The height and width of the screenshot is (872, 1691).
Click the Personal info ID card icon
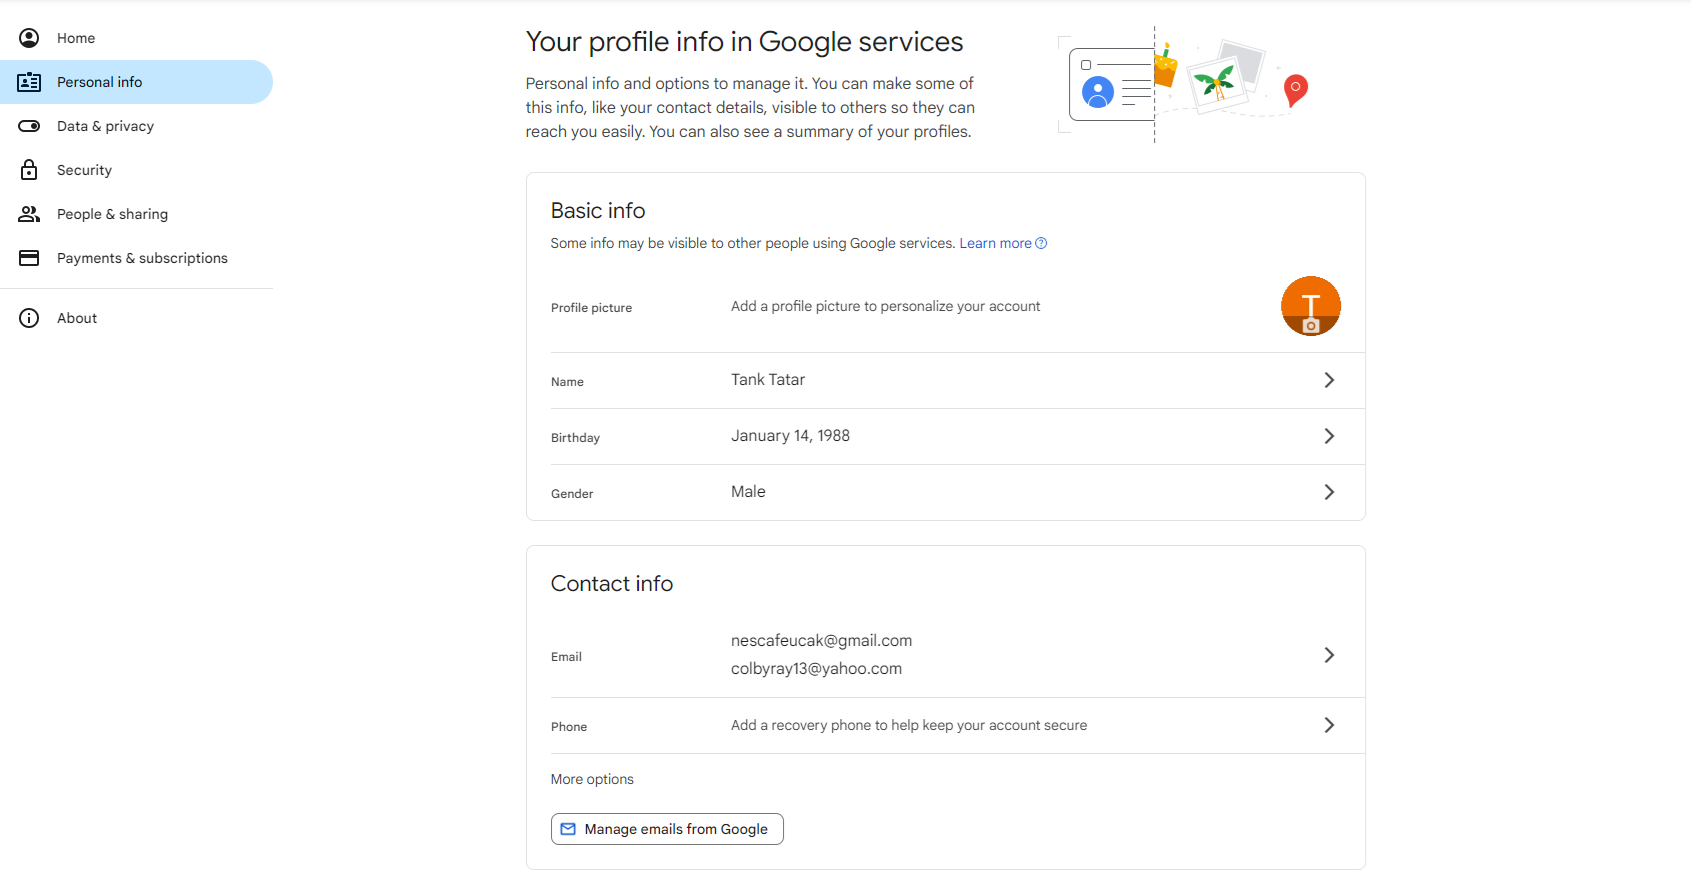29,82
